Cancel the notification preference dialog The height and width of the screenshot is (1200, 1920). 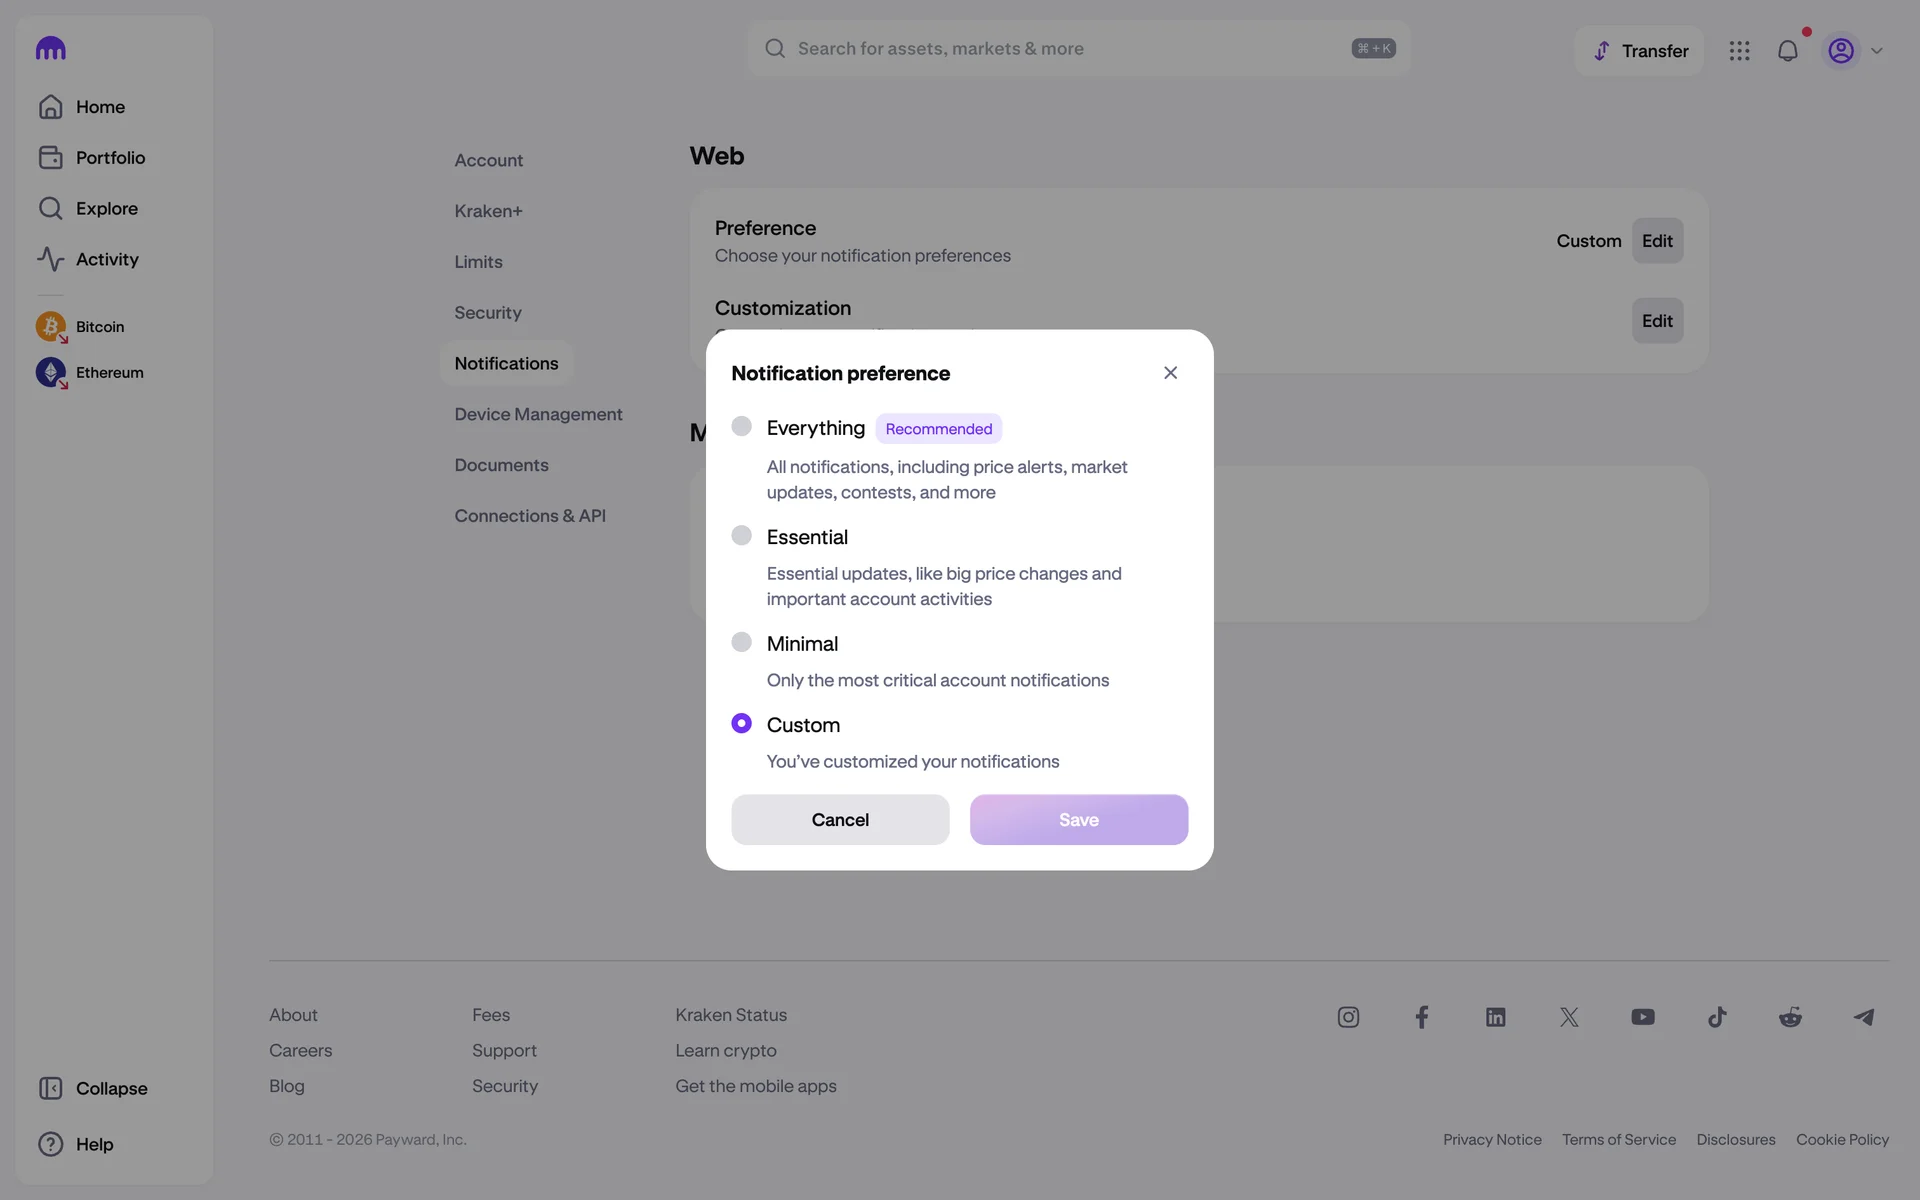click(840, 819)
